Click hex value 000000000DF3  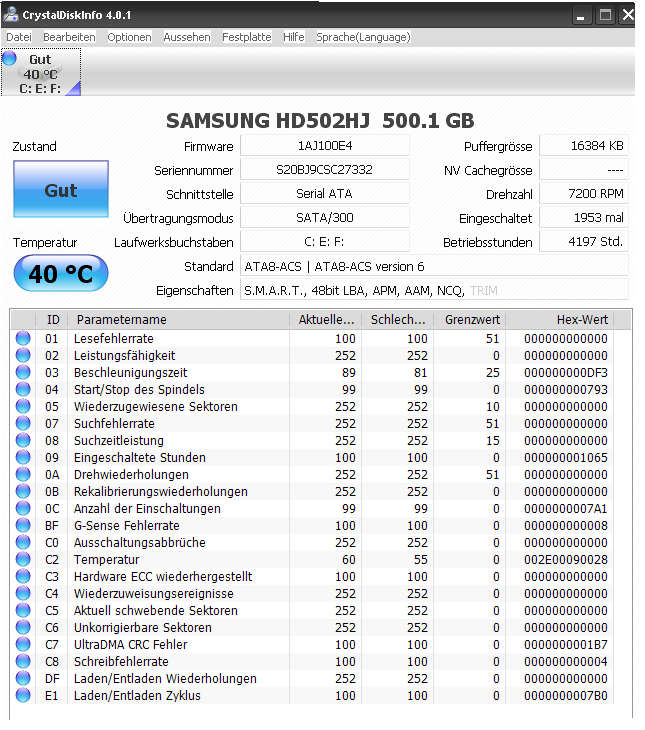pos(565,372)
